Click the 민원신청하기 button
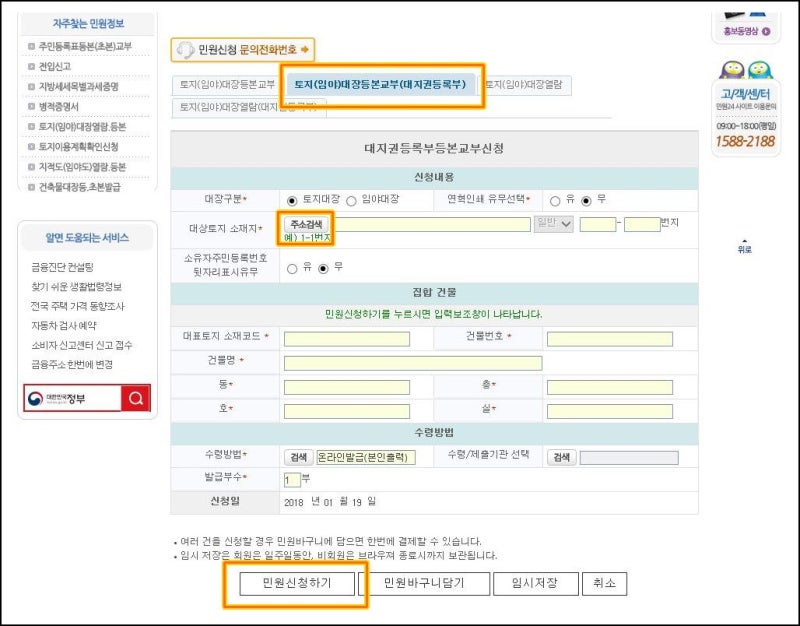Viewport: 800px width, 626px height. [297, 583]
